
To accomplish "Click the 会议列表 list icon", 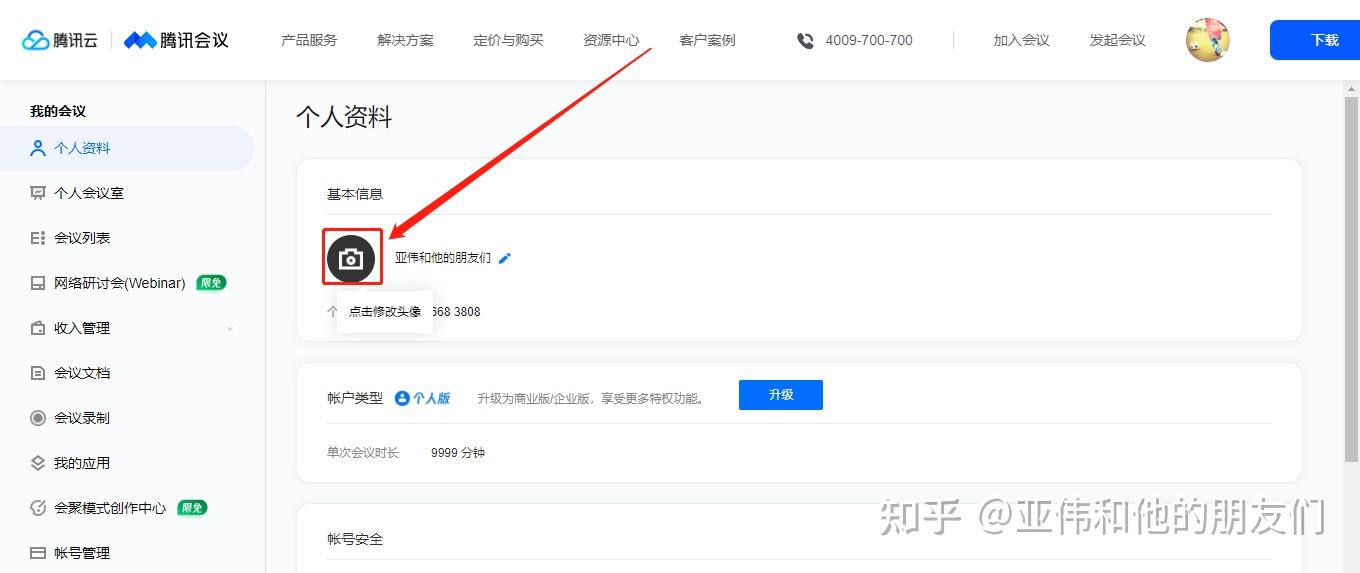I will pyautogui.click(x=38, y=238).
